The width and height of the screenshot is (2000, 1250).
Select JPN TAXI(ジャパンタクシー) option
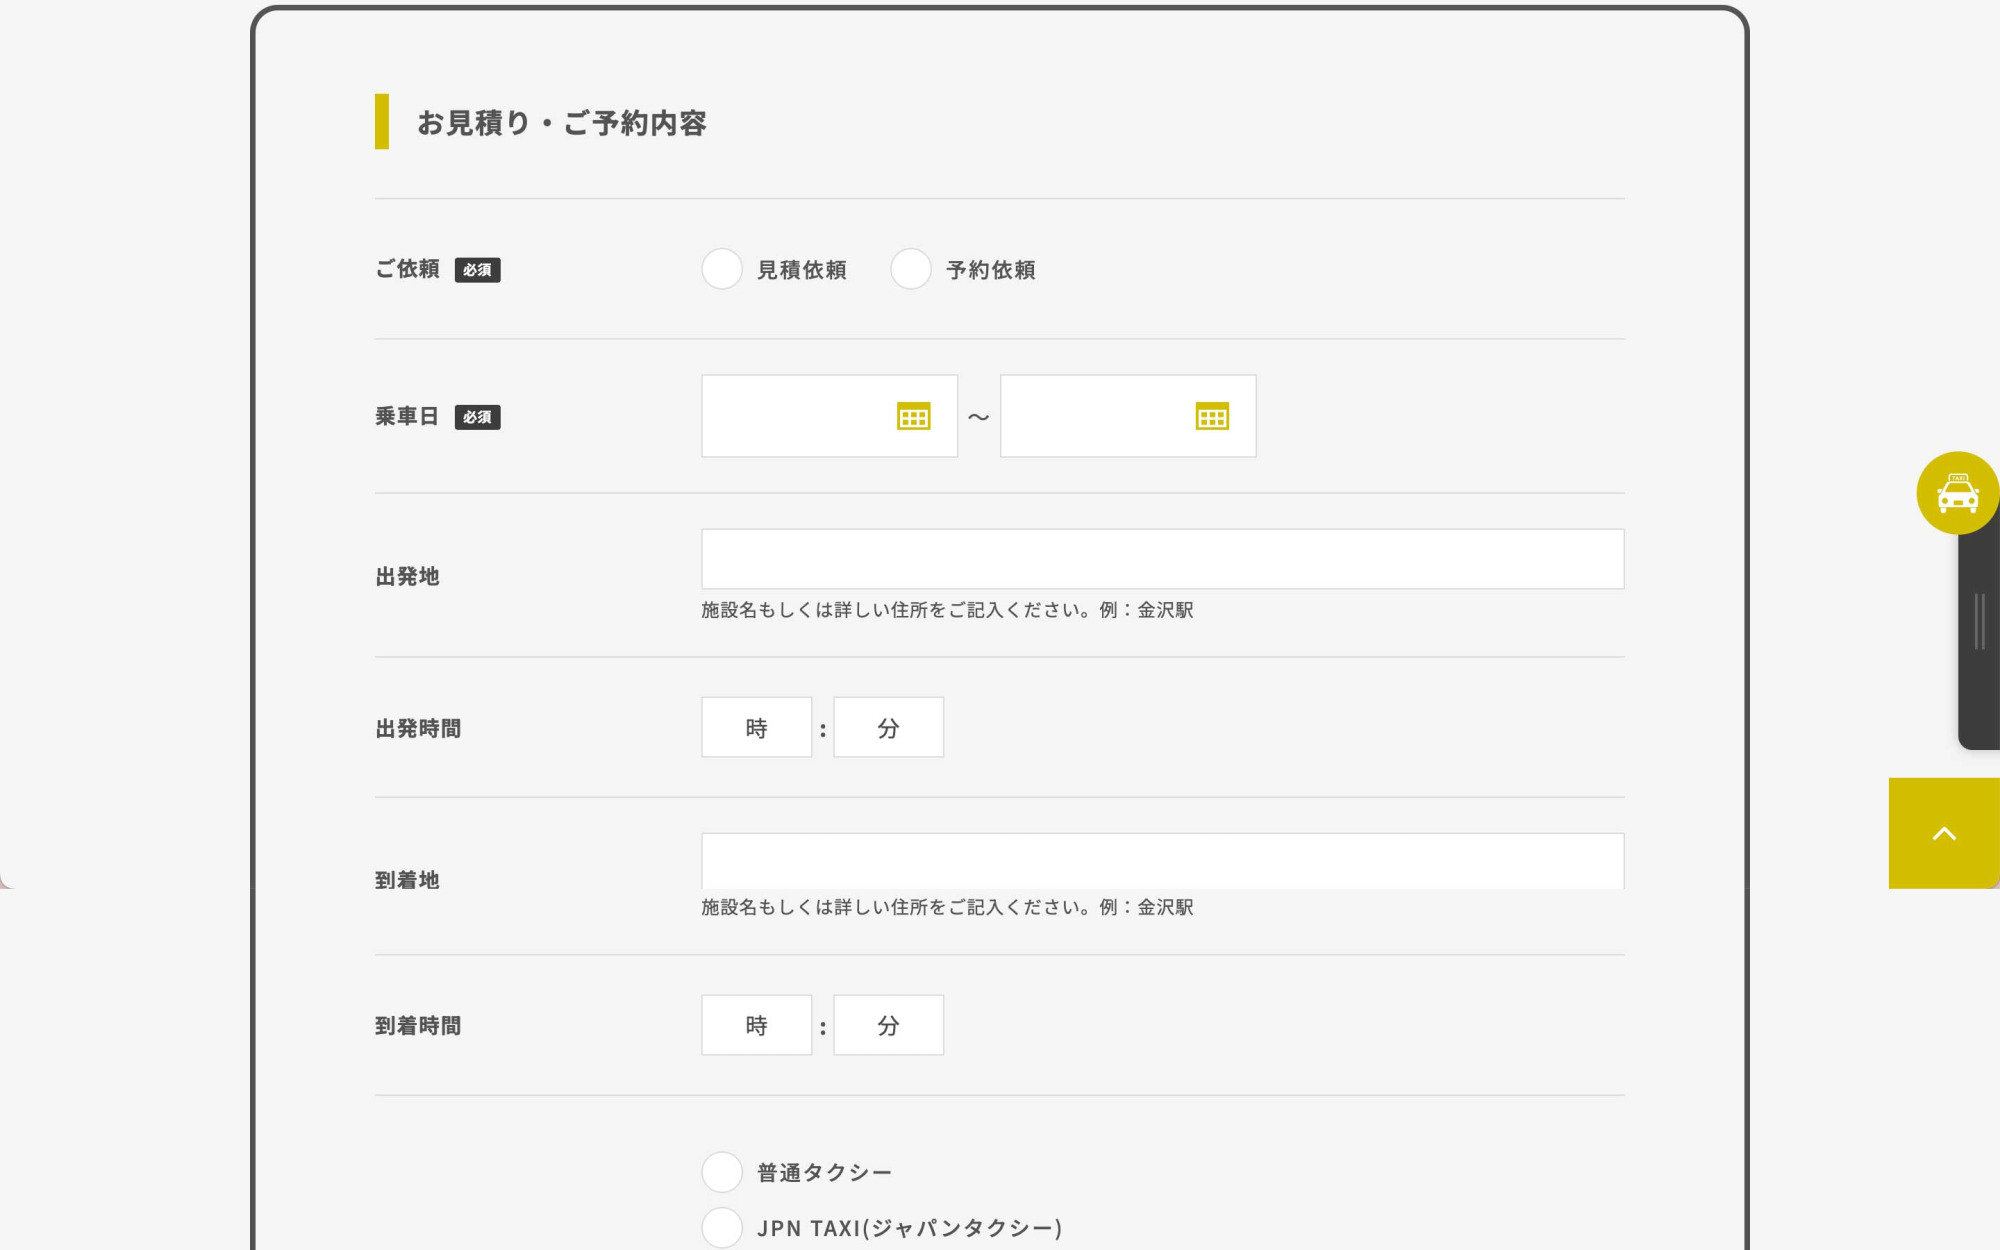[x=721, y=1228]
